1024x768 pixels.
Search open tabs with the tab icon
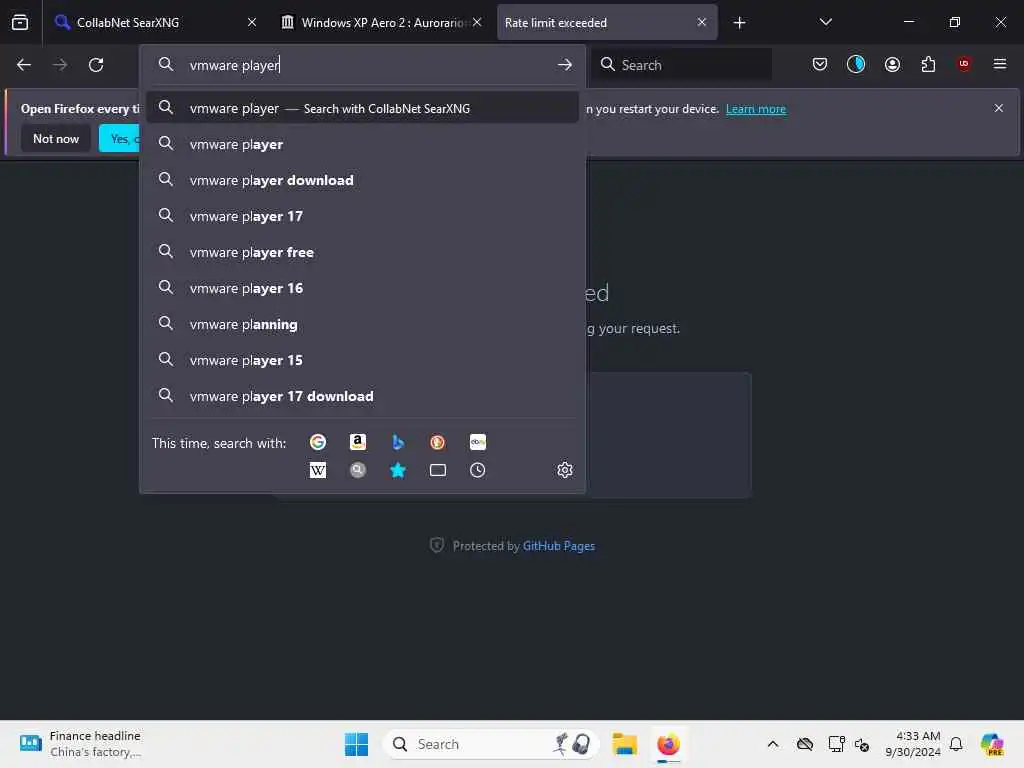pos(438,470)
